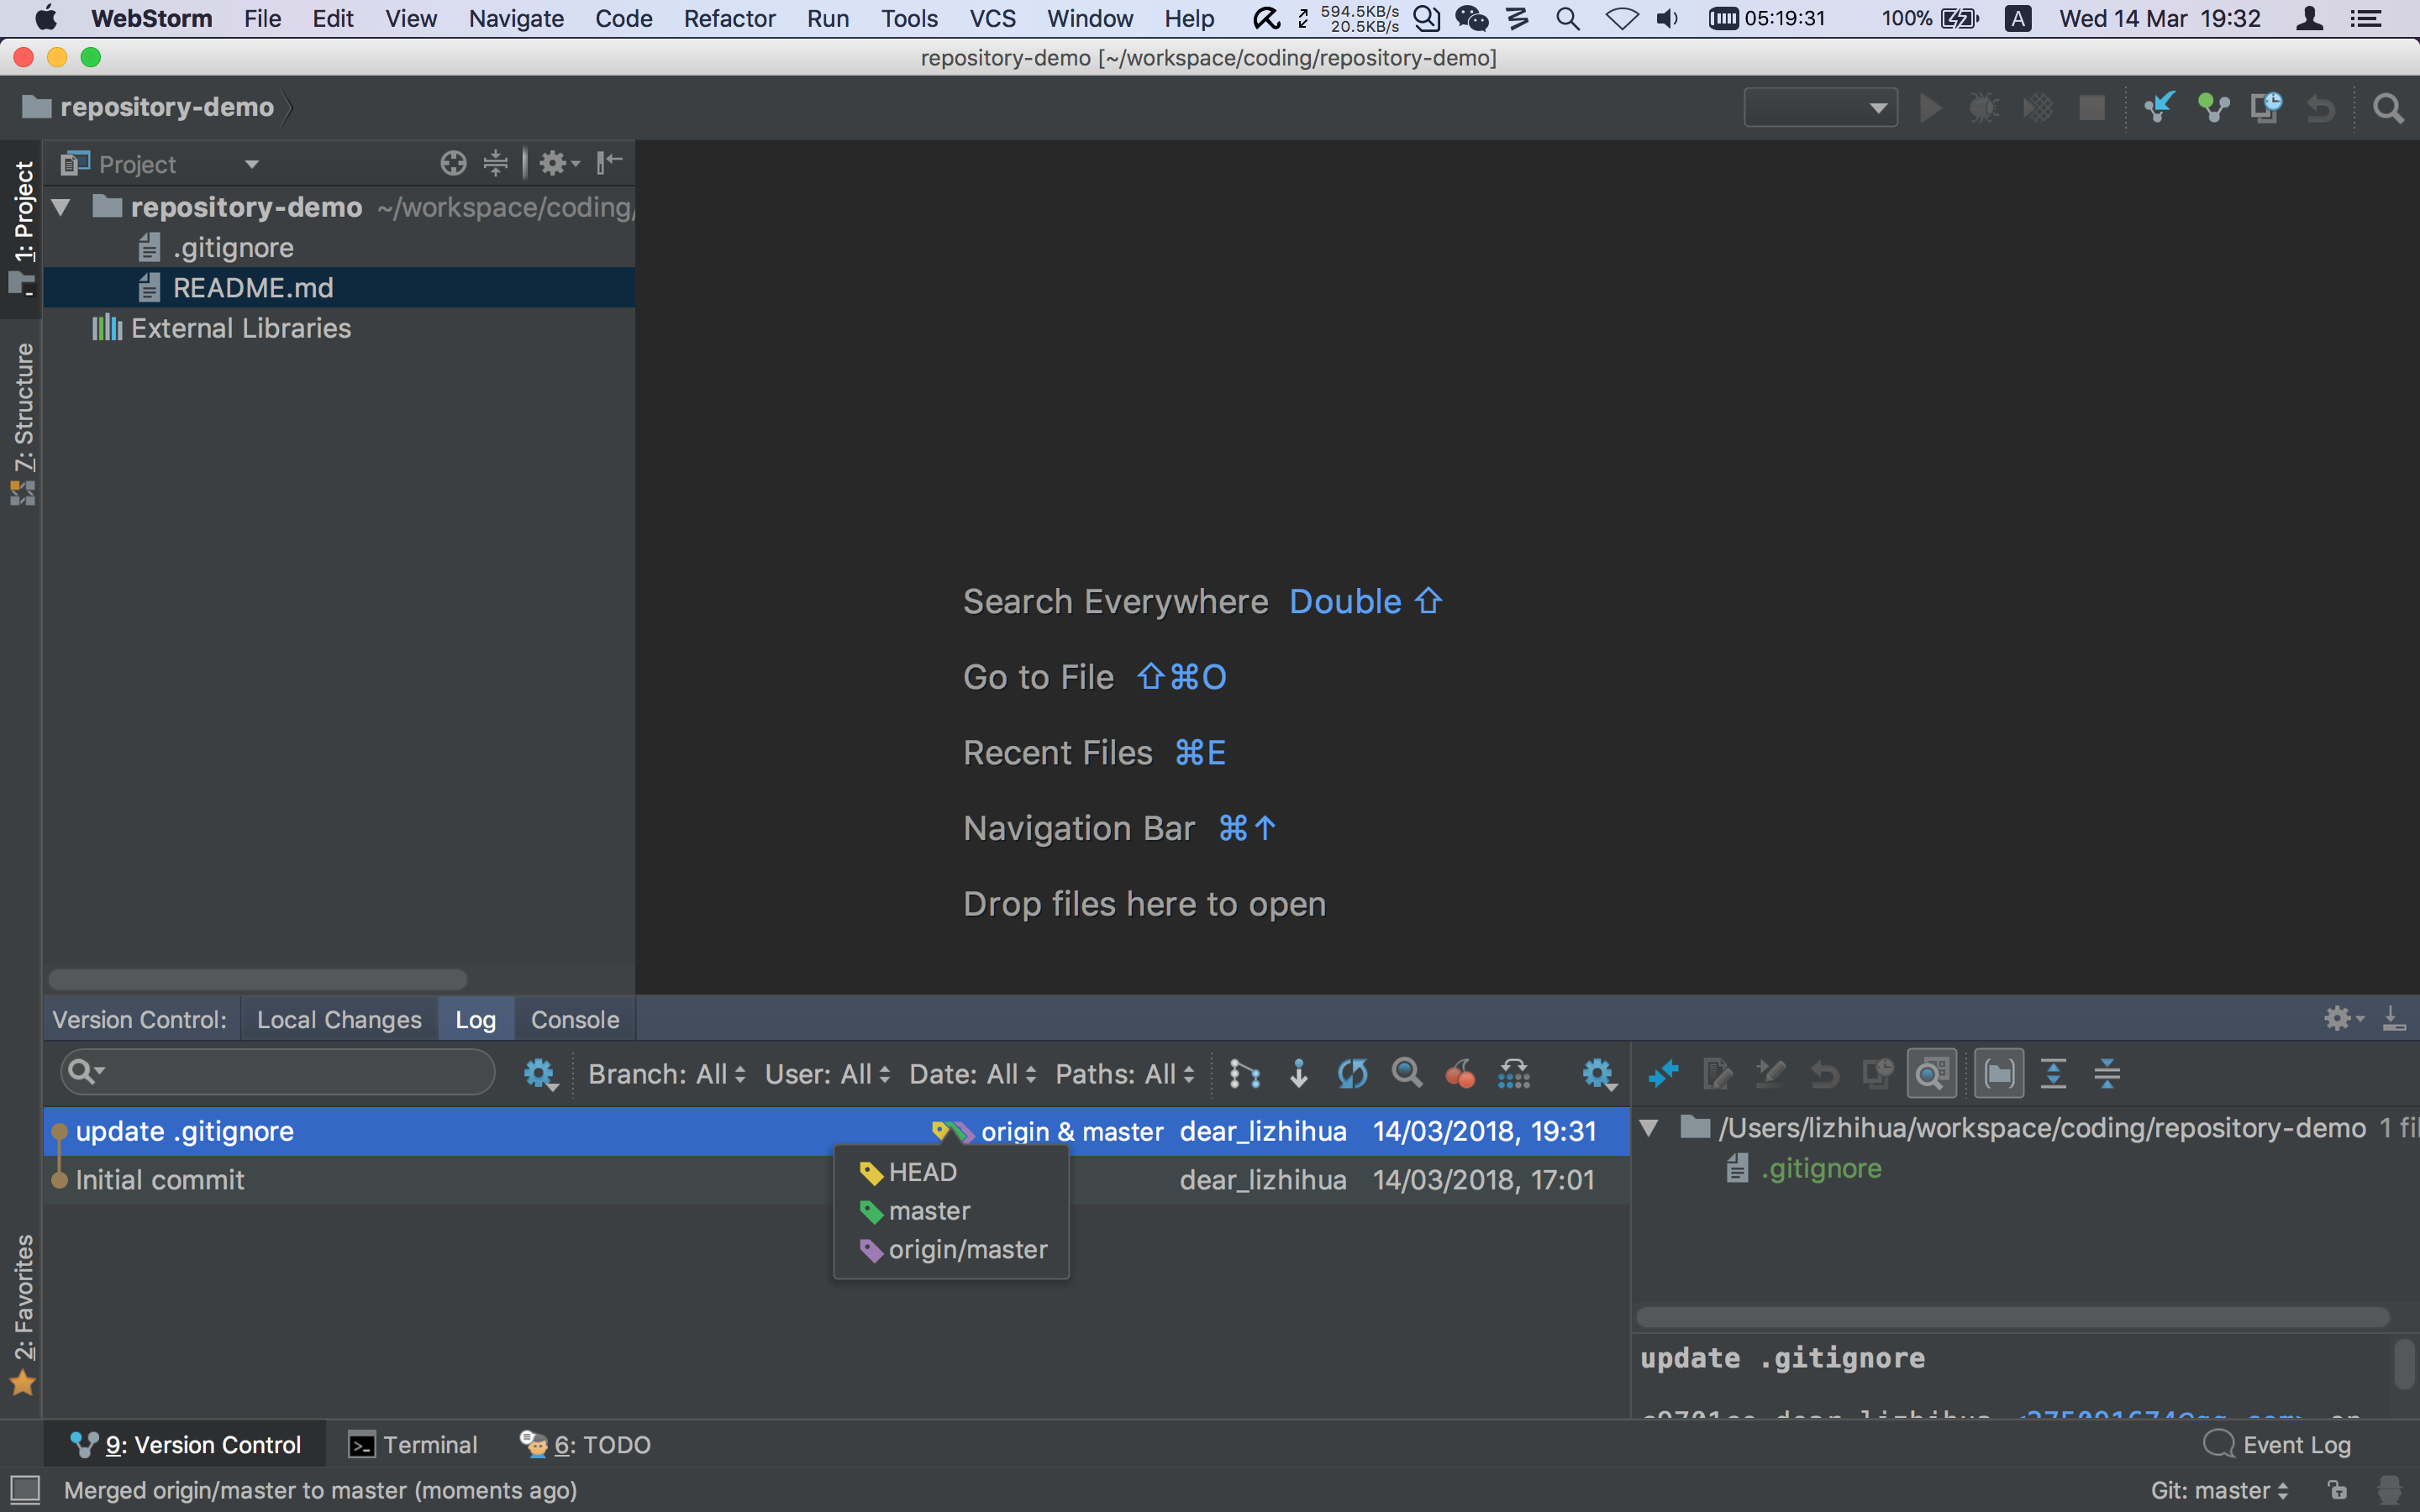Open the run configurations dropdown

tap(1819, 106)
